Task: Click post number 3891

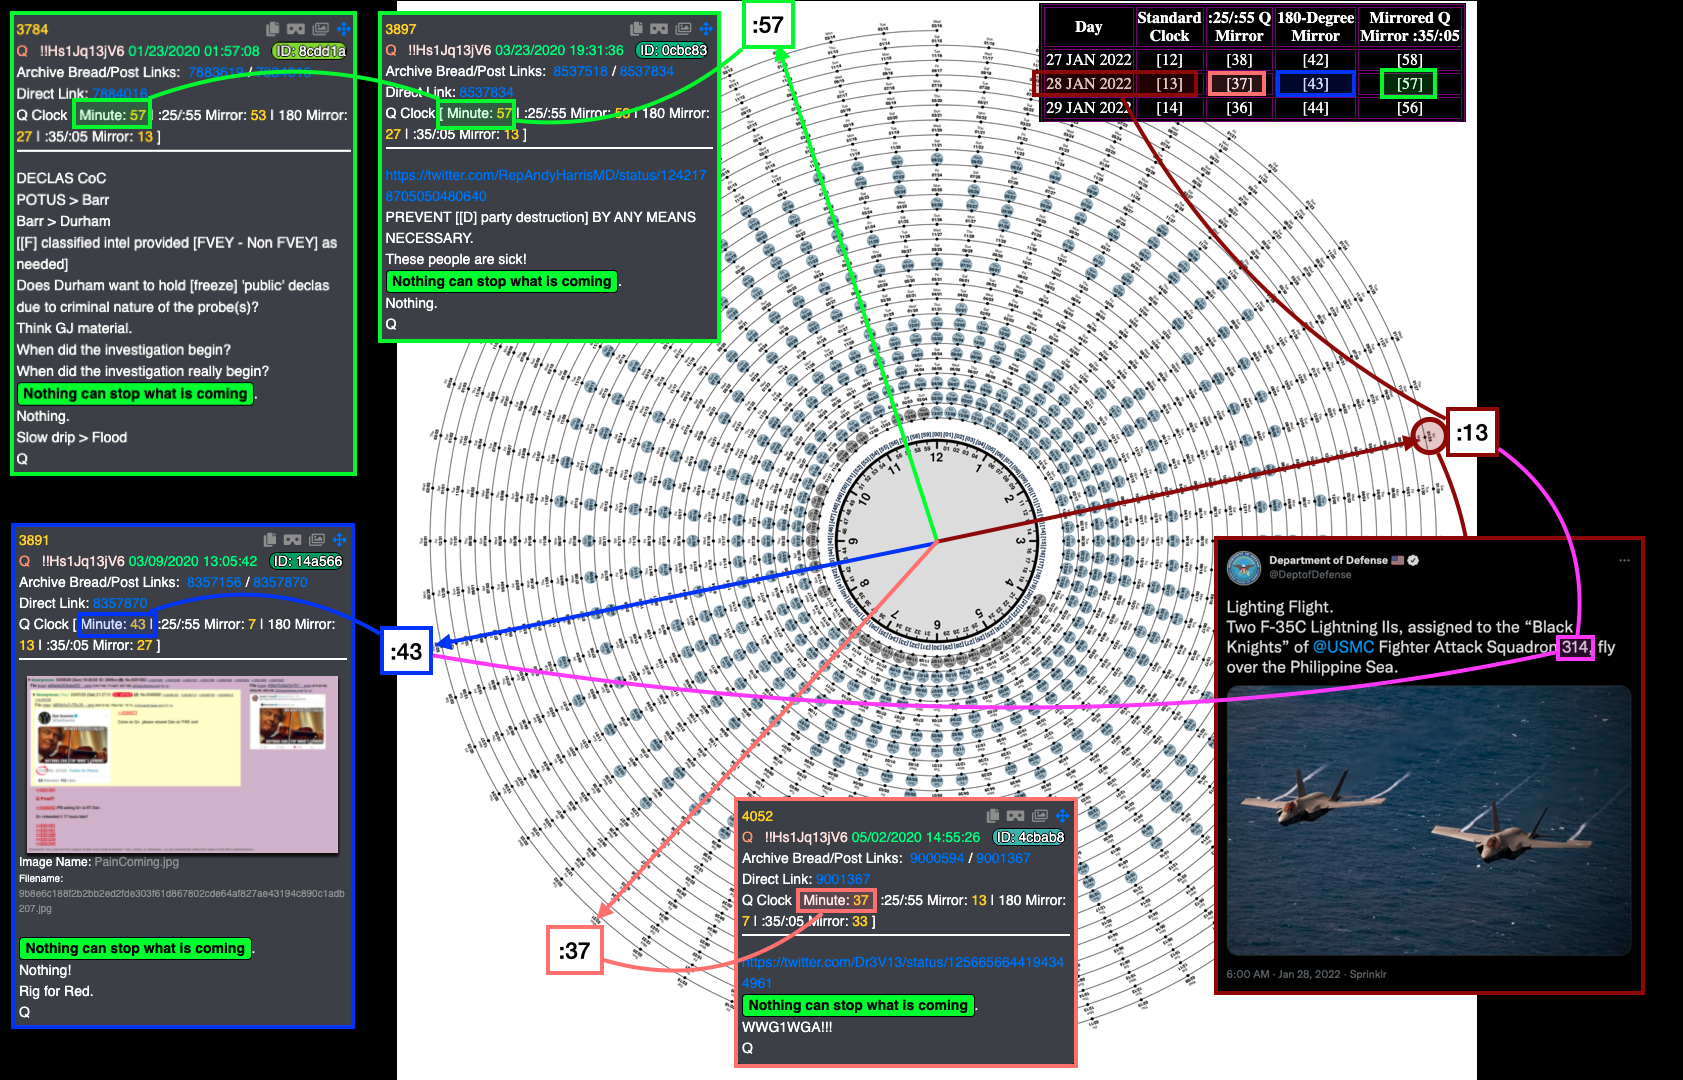Action: click(x=34, y=540)
